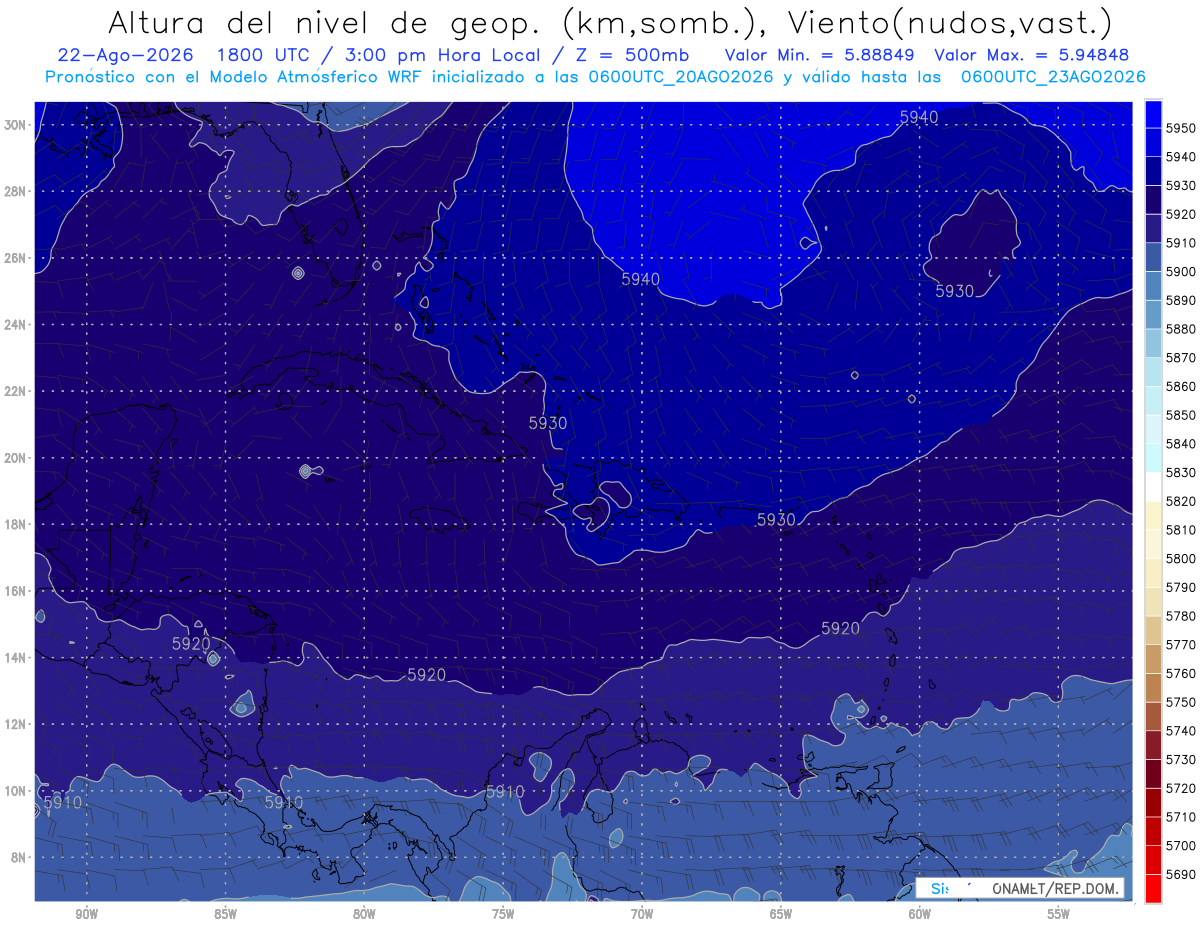Viewport: 1200px width, 927px height.
Task: Click the bright red swatch at the color bar bottom
Action: tap(1152, 888)
